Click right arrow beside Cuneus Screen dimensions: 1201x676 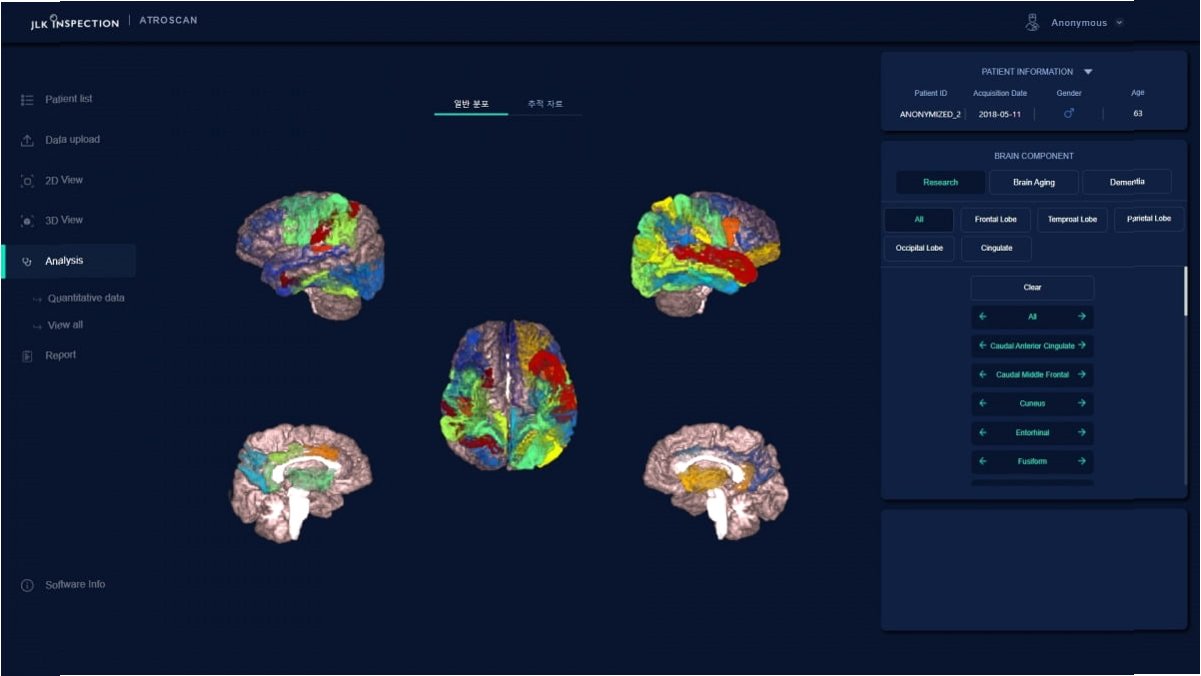[1082, 404]
